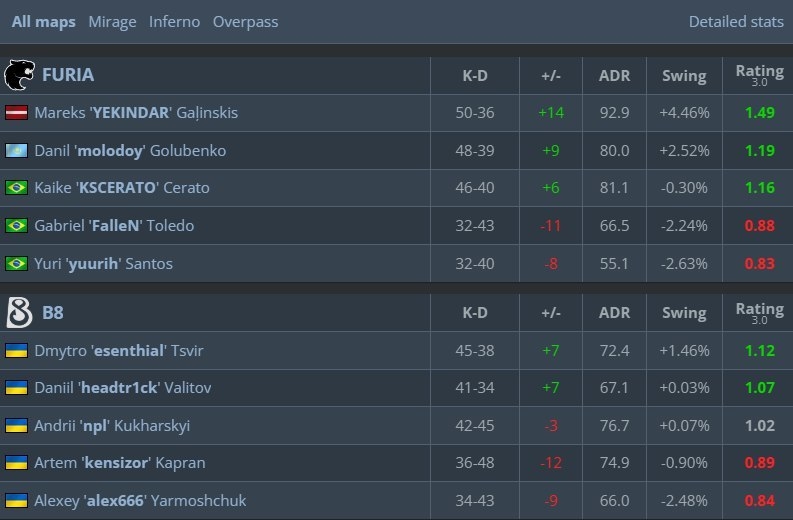The height and width of the screenshot is (520, 793).
Task: Open the Detailed stats link
Action: pos(736,21)
